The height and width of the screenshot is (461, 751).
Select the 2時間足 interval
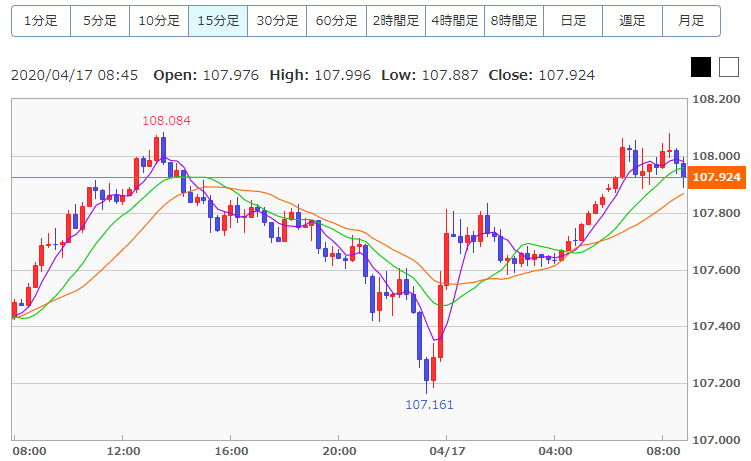coord(396,21)
